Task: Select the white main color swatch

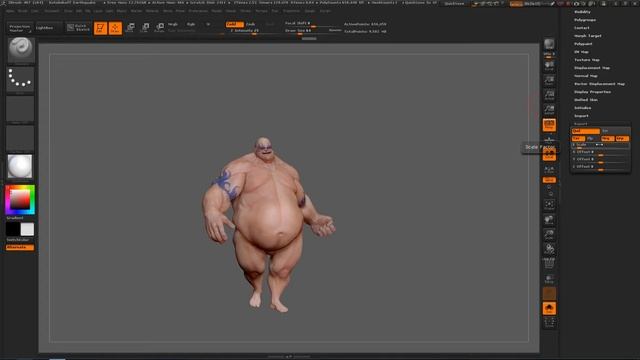Action: [x=27, y=229]
